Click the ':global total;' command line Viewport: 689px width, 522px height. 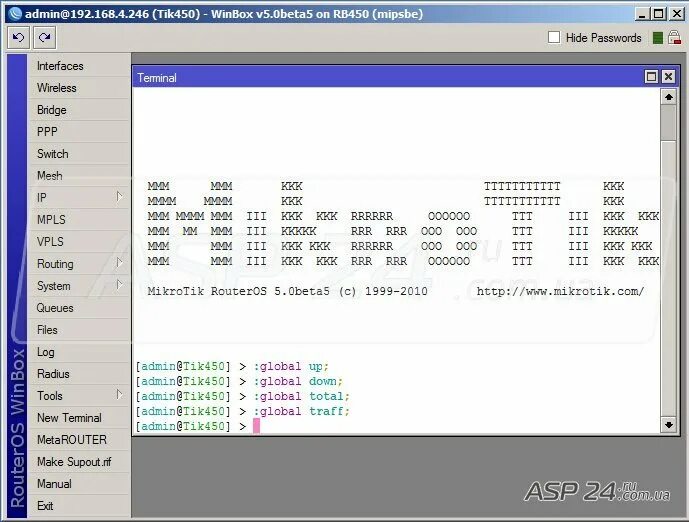301,396
